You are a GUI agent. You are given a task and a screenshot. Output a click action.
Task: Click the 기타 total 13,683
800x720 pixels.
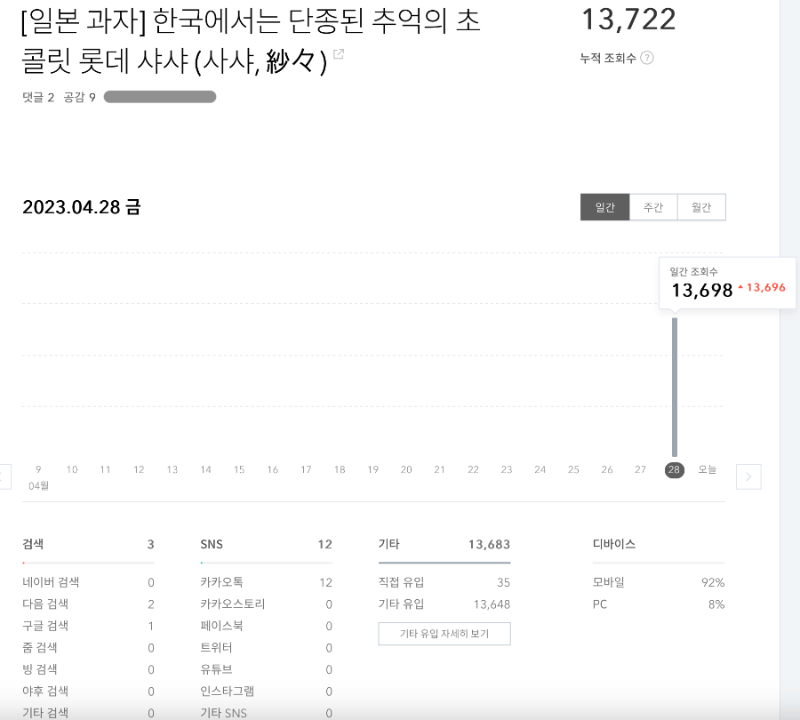[489, 544]
